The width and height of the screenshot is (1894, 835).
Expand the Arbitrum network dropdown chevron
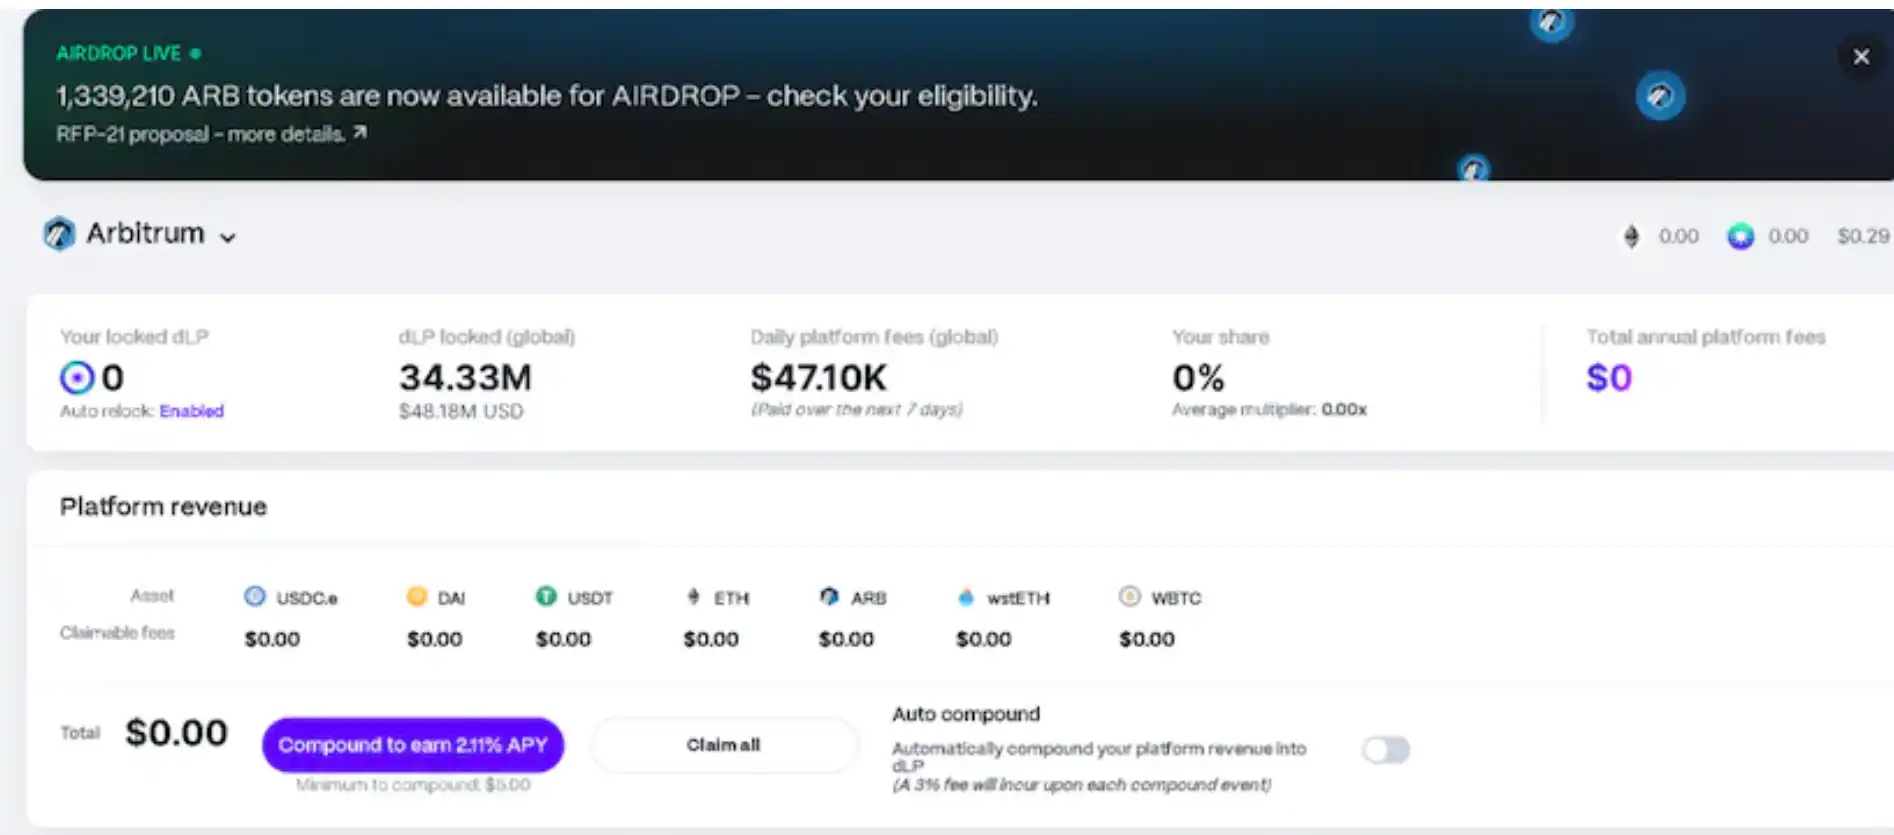228,237
